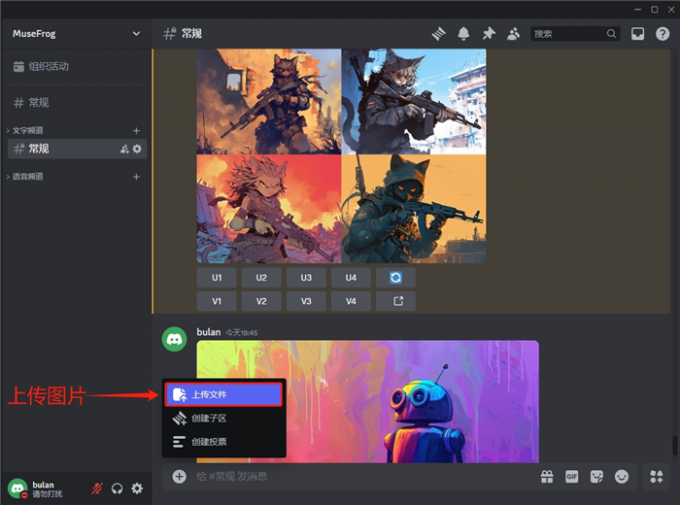Click the notification bell icon
This screenshot has height=505, width=680.
[464, 33]
